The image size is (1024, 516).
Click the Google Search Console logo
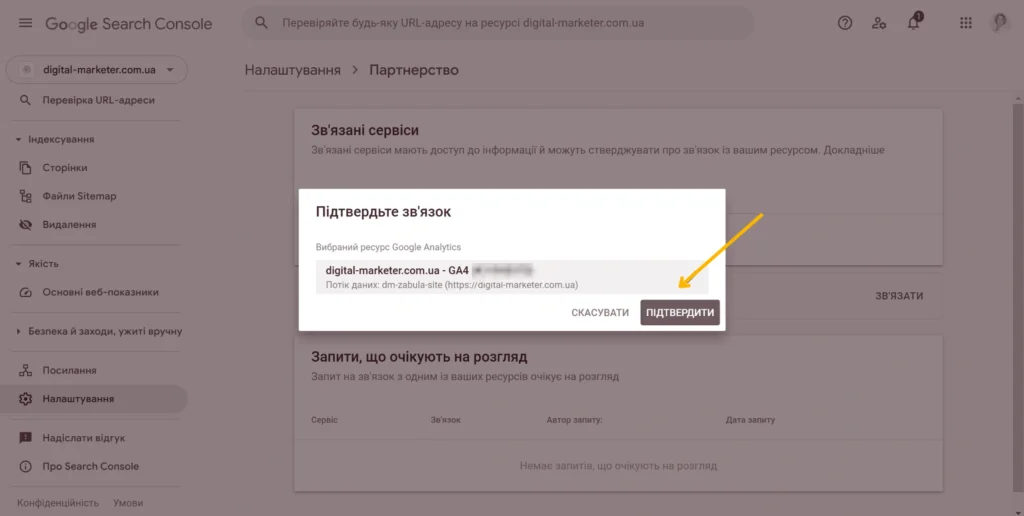click(x=129, y=24)
